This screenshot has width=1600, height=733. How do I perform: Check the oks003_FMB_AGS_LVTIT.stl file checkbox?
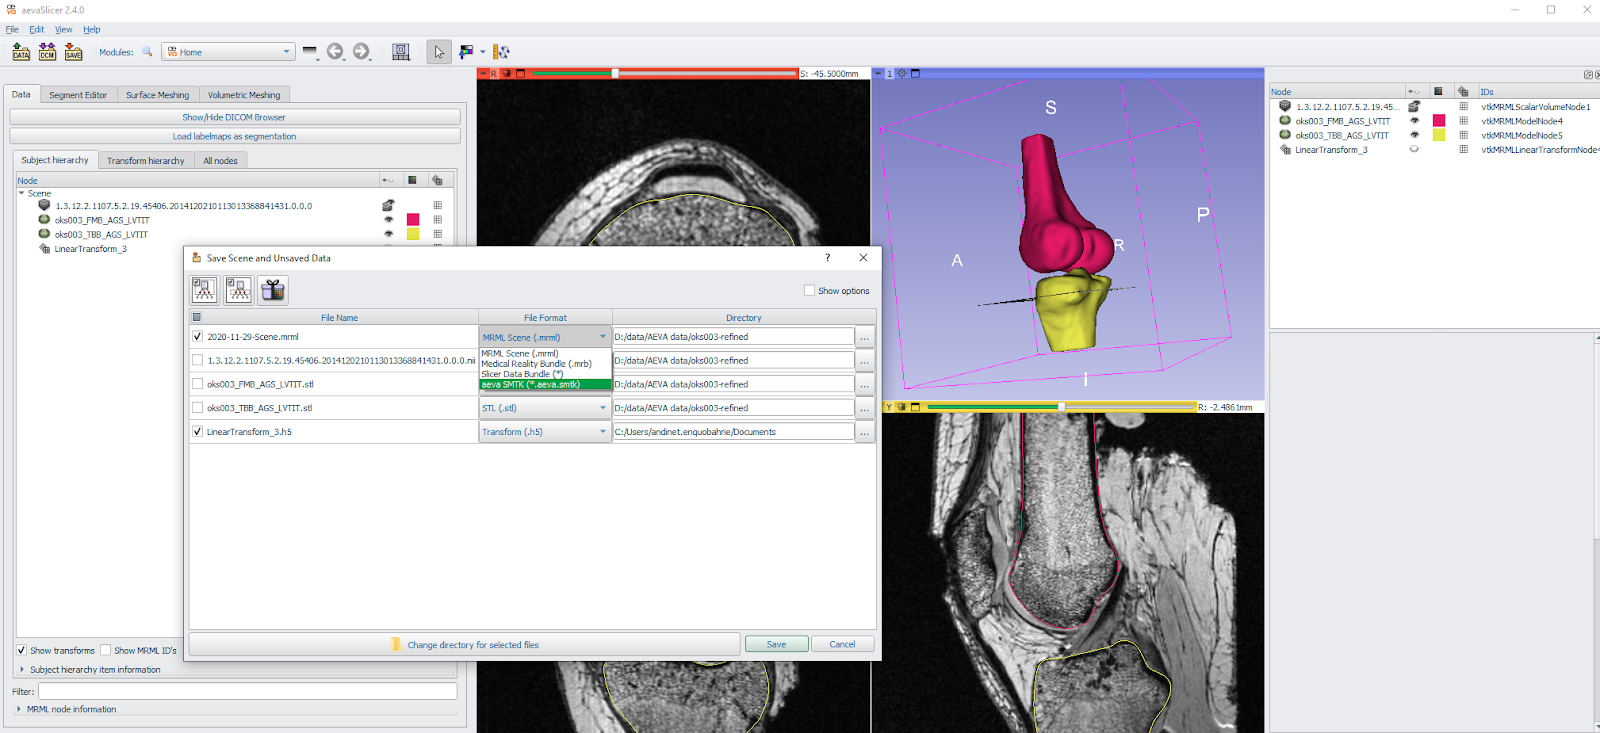click(x=197, y=384)
